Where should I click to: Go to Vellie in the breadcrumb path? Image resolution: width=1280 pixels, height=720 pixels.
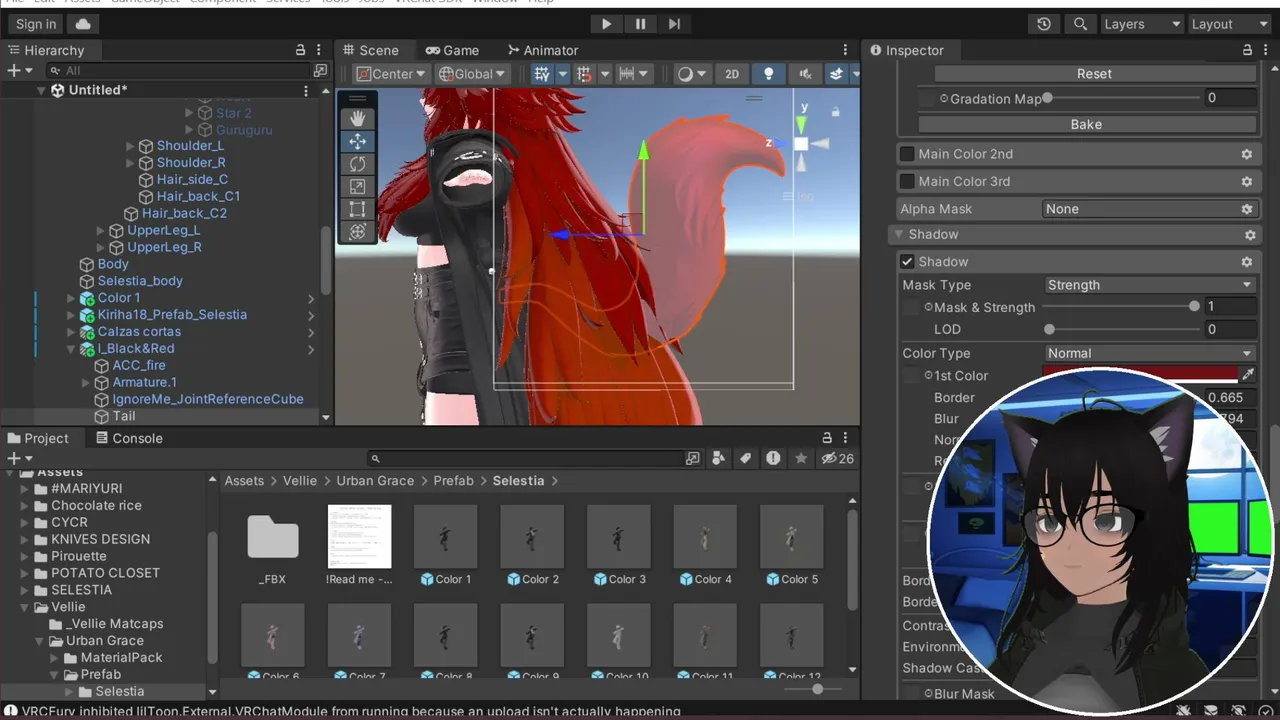300,481
